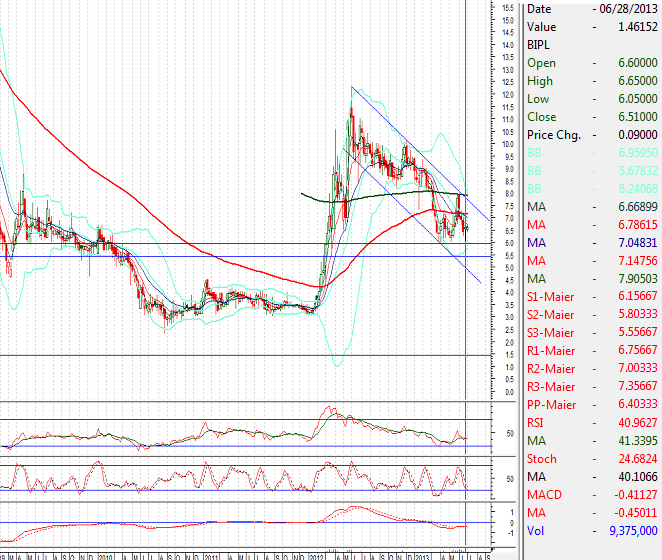Click the Open price 6.60000
This screenshot has height=560, width=662.
click(636, 63)
